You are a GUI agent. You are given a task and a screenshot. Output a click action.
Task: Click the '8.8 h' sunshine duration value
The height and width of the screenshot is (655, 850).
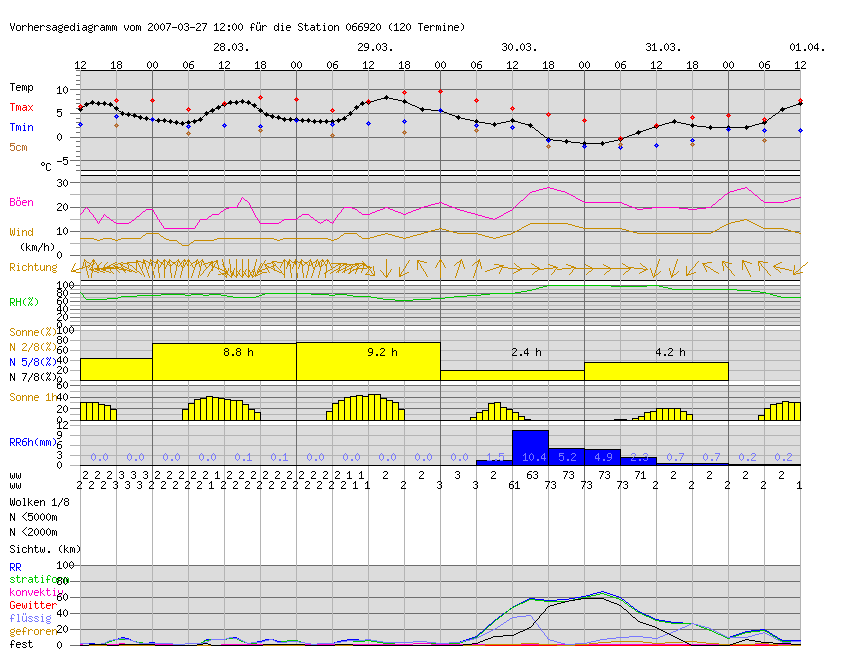(x=239, y=352)
